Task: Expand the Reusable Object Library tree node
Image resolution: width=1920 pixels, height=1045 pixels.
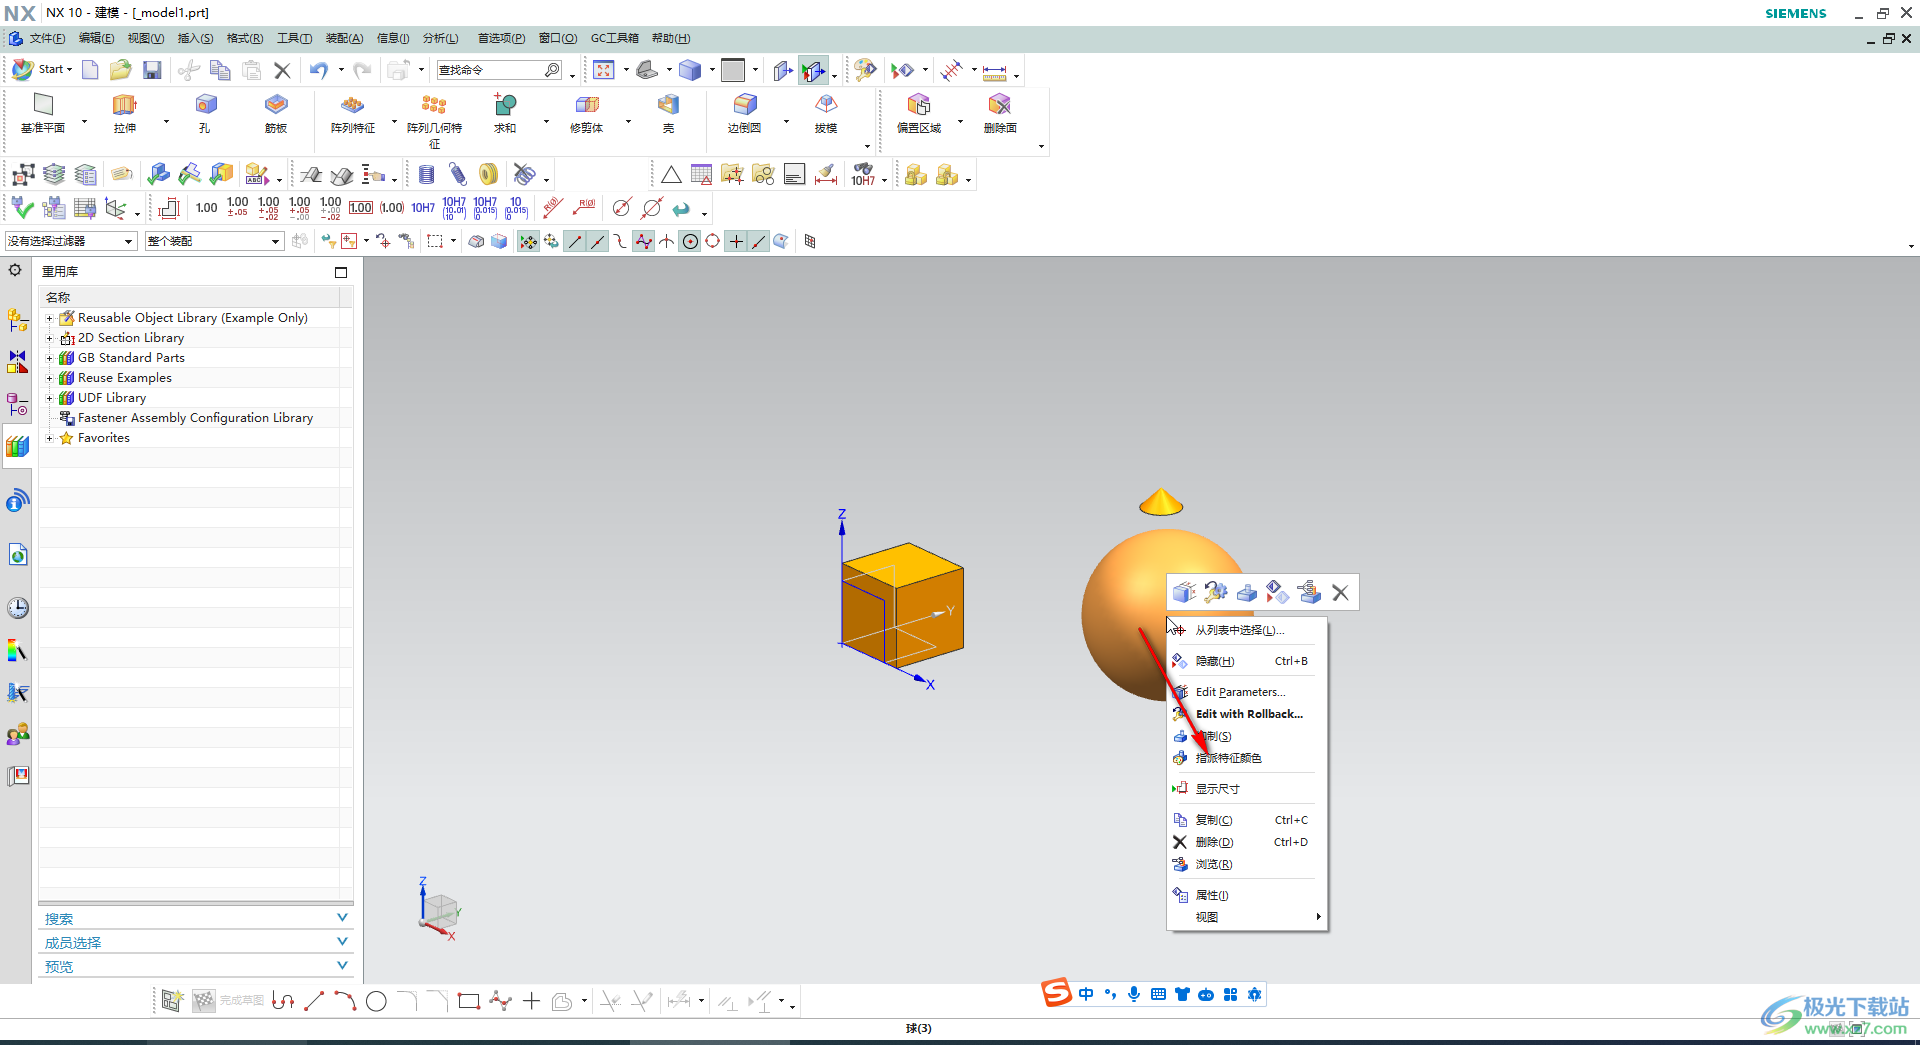Action: coord(49,318)
